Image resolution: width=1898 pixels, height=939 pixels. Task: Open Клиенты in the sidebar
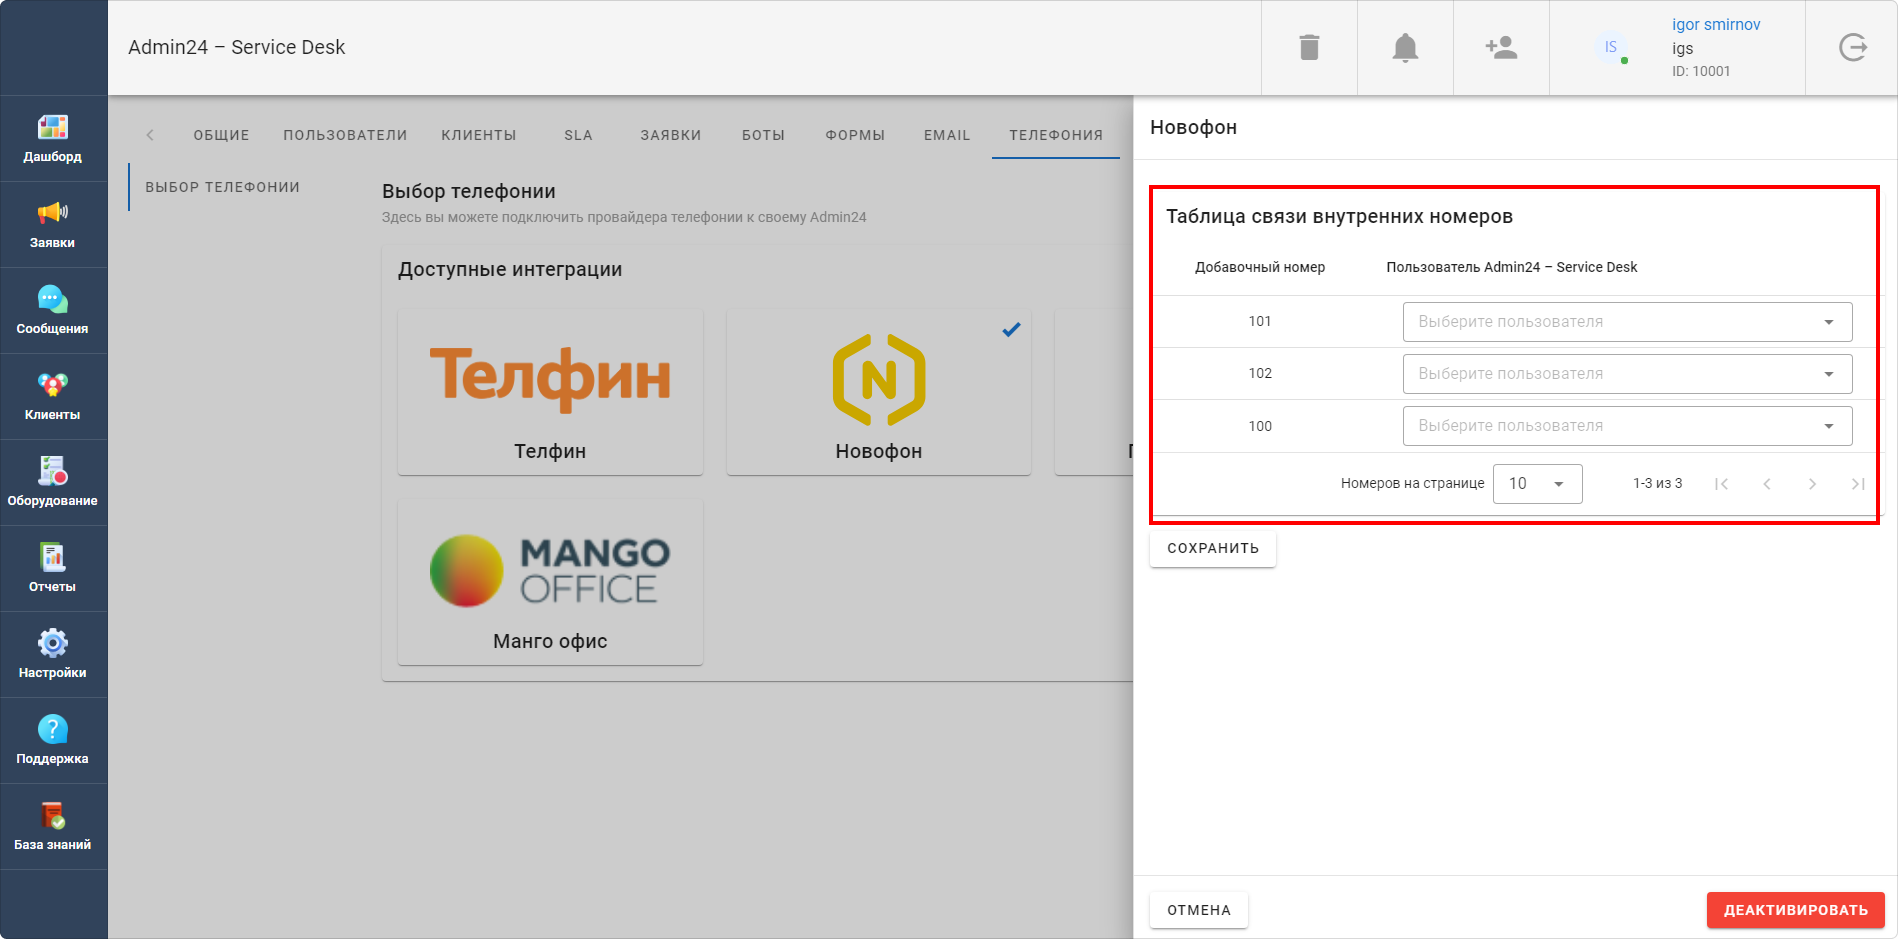(x=53, y=397)
